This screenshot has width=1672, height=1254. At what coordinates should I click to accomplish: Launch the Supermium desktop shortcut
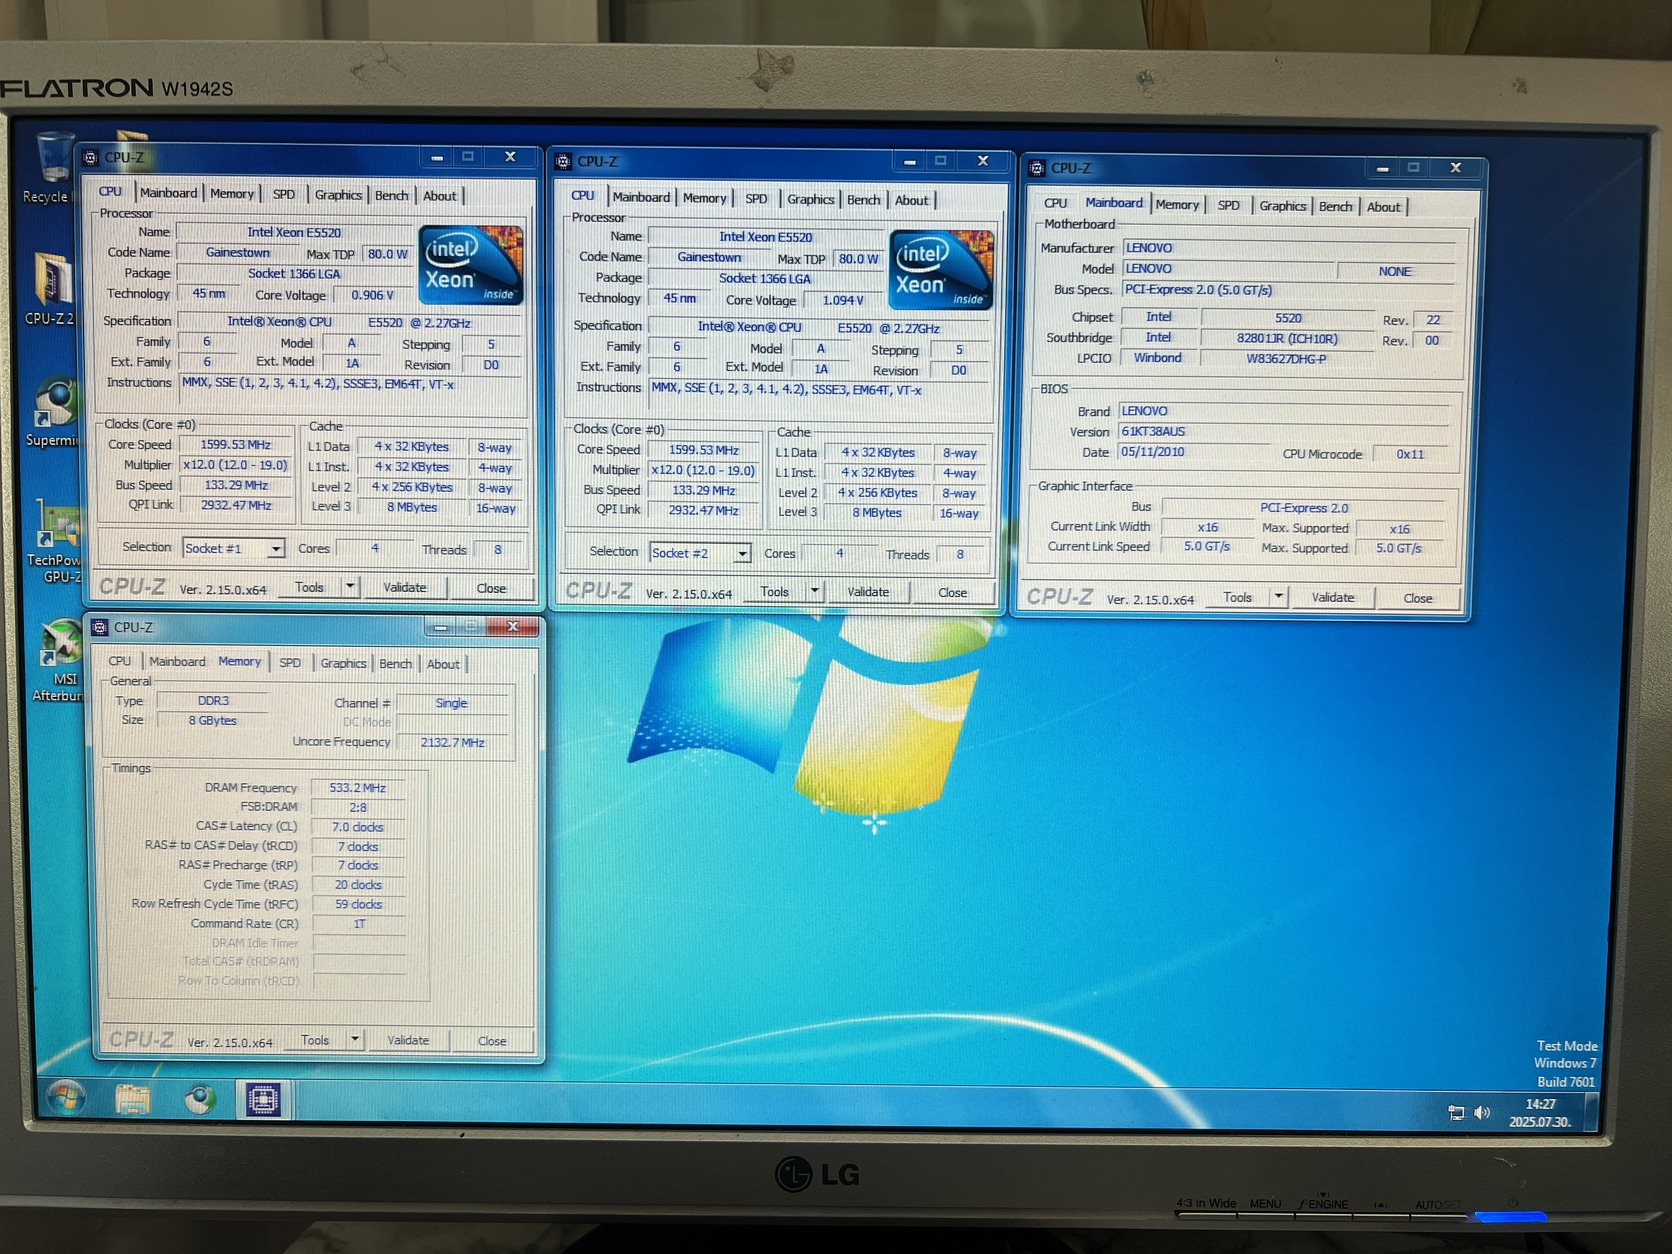point(54,412)
